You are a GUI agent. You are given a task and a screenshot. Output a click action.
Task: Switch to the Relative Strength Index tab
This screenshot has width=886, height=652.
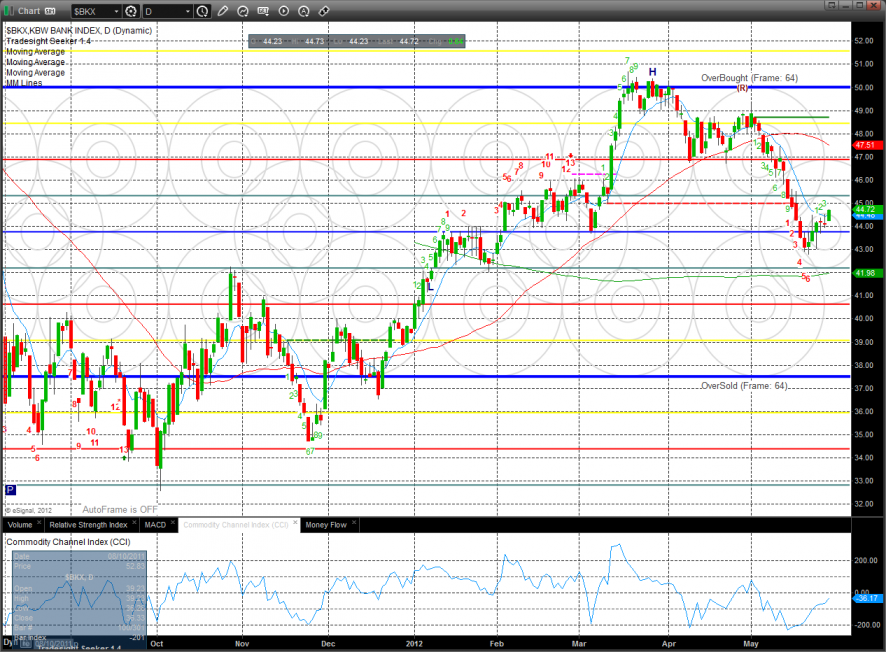tap(88, 524)
